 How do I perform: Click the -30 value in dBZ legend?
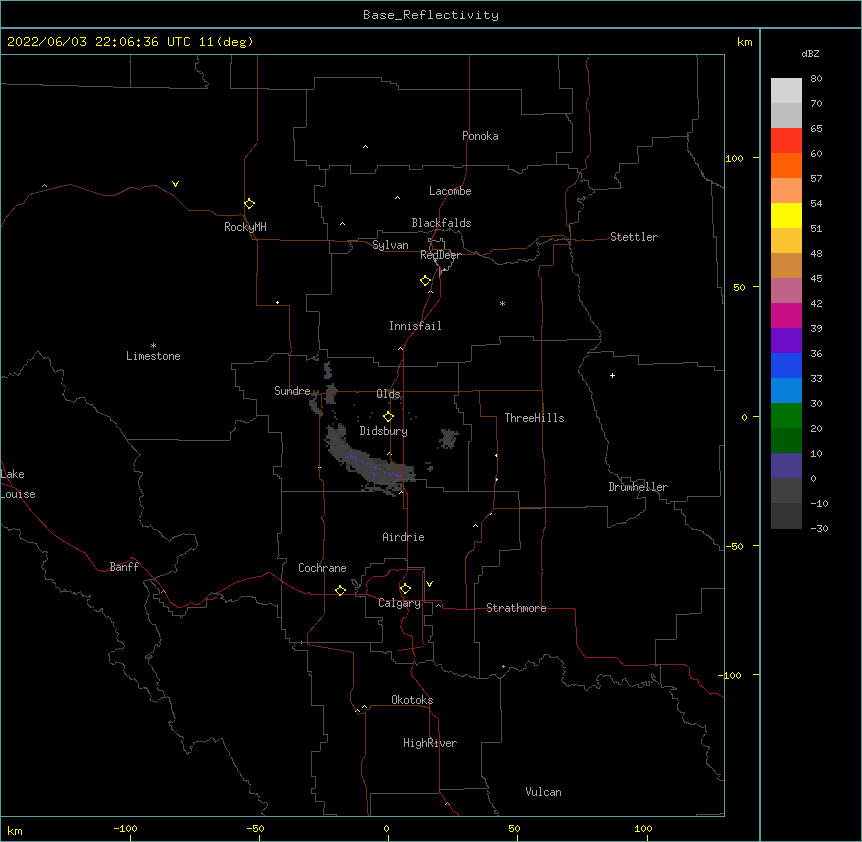(819, 529)
